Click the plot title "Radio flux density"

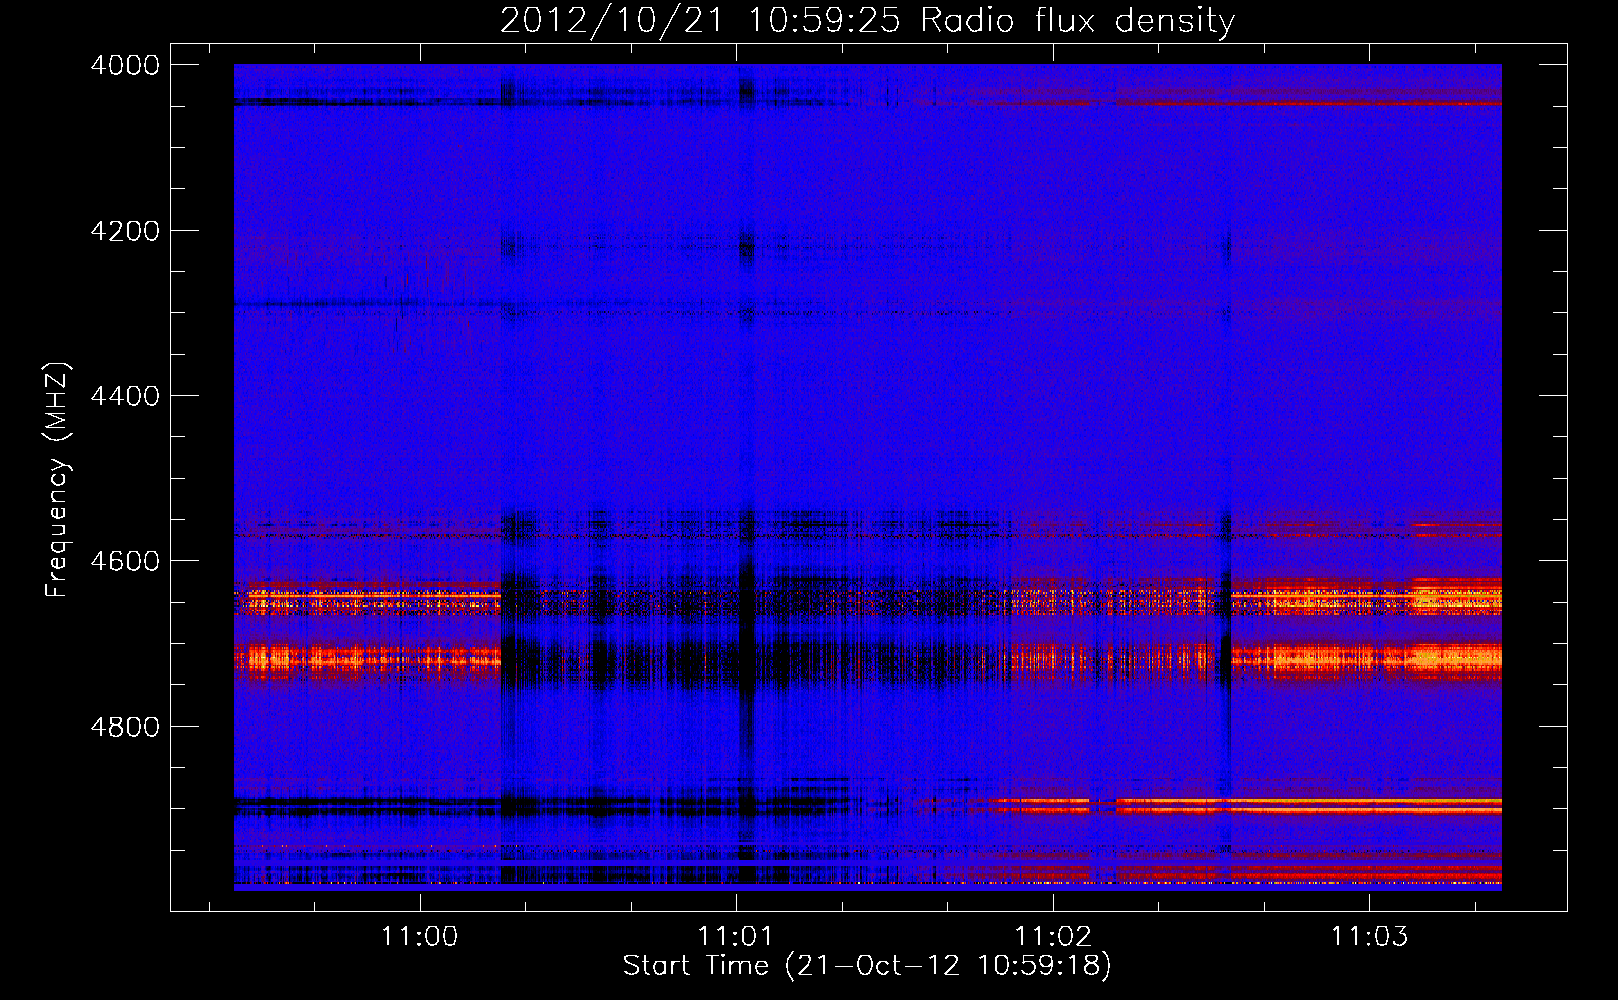coord(1078,21)
